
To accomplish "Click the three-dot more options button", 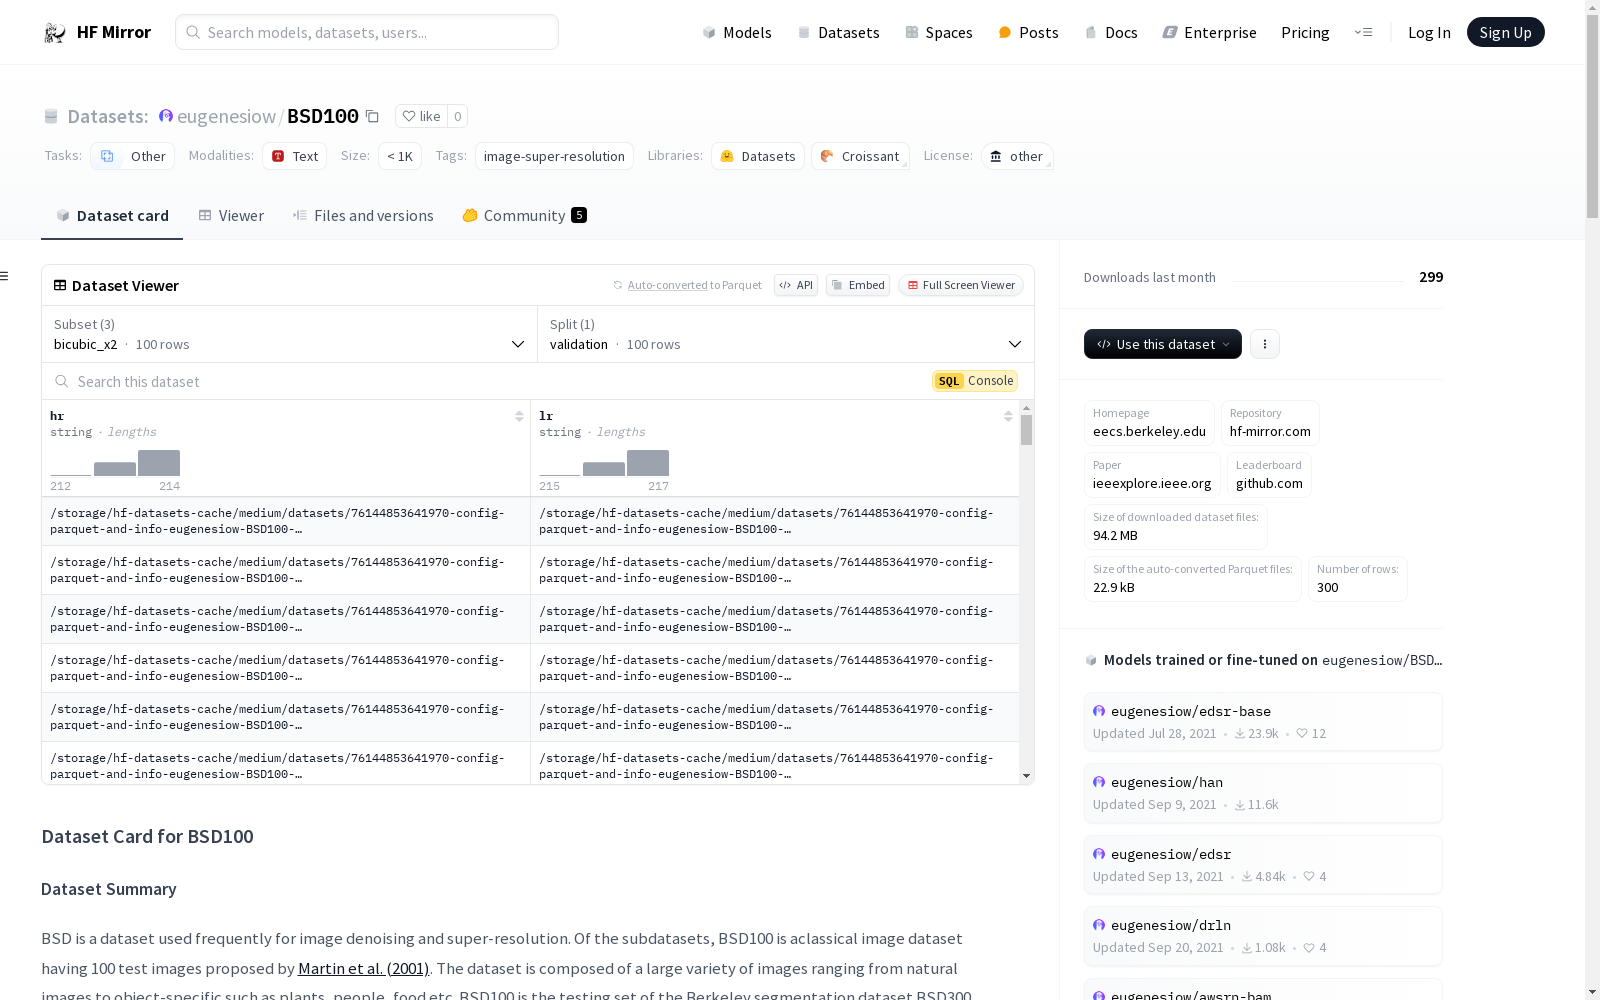I will point(1265,344).
